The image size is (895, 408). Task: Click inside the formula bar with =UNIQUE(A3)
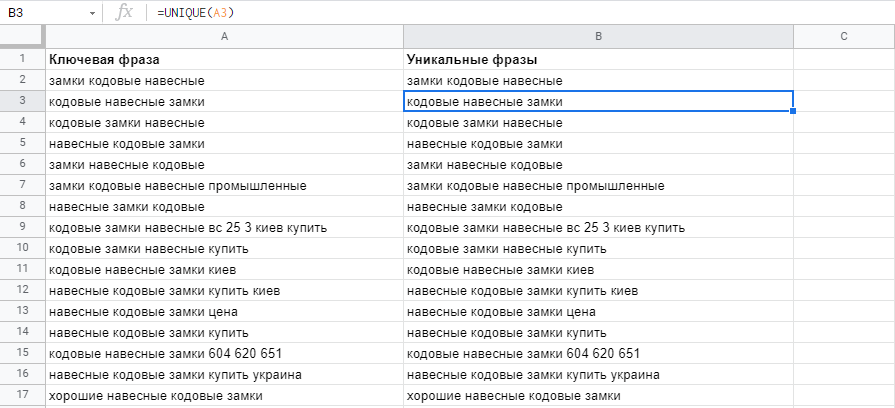coord(525,13)
